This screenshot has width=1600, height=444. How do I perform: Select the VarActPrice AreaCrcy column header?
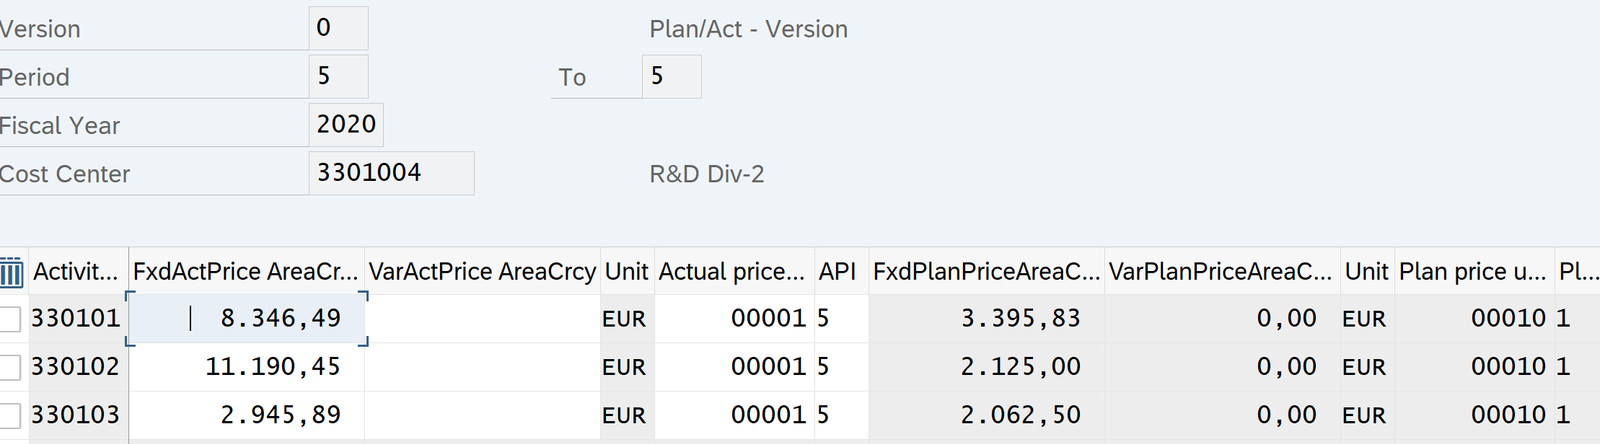pyautogui.click(x=482, y=272)
